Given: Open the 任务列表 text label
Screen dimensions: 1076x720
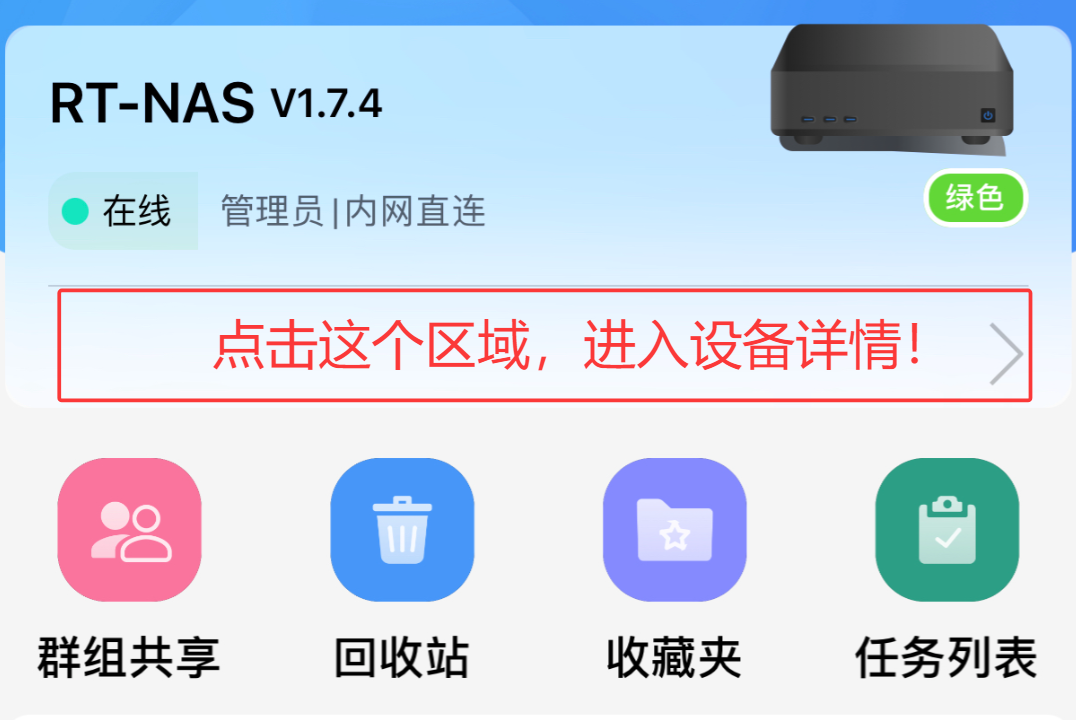Looking at the screenshot, I should [x=946, y=658].
